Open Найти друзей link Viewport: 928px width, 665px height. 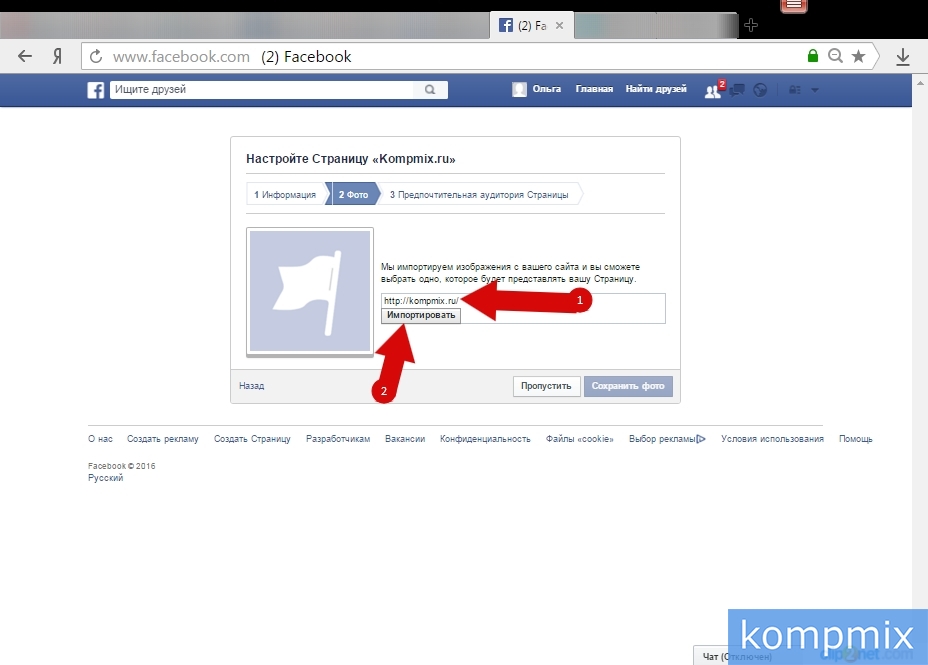point(656,89)
